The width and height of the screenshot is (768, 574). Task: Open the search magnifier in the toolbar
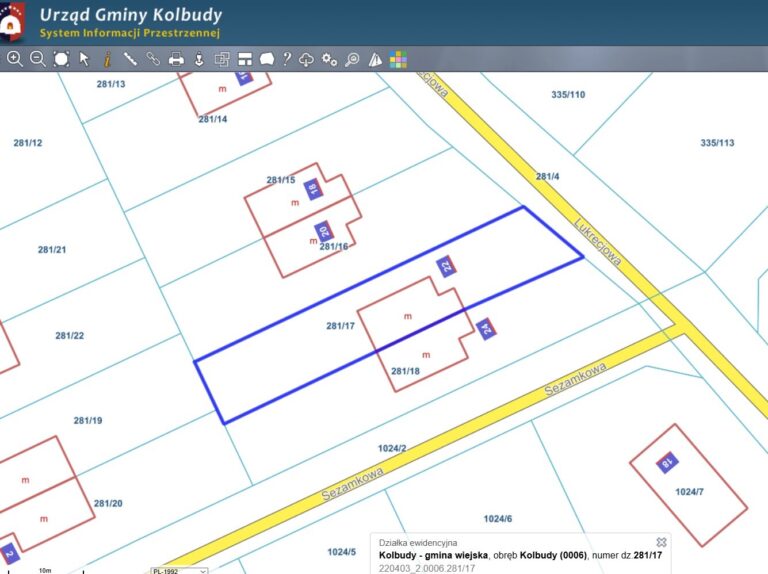[x=352, y=59]
